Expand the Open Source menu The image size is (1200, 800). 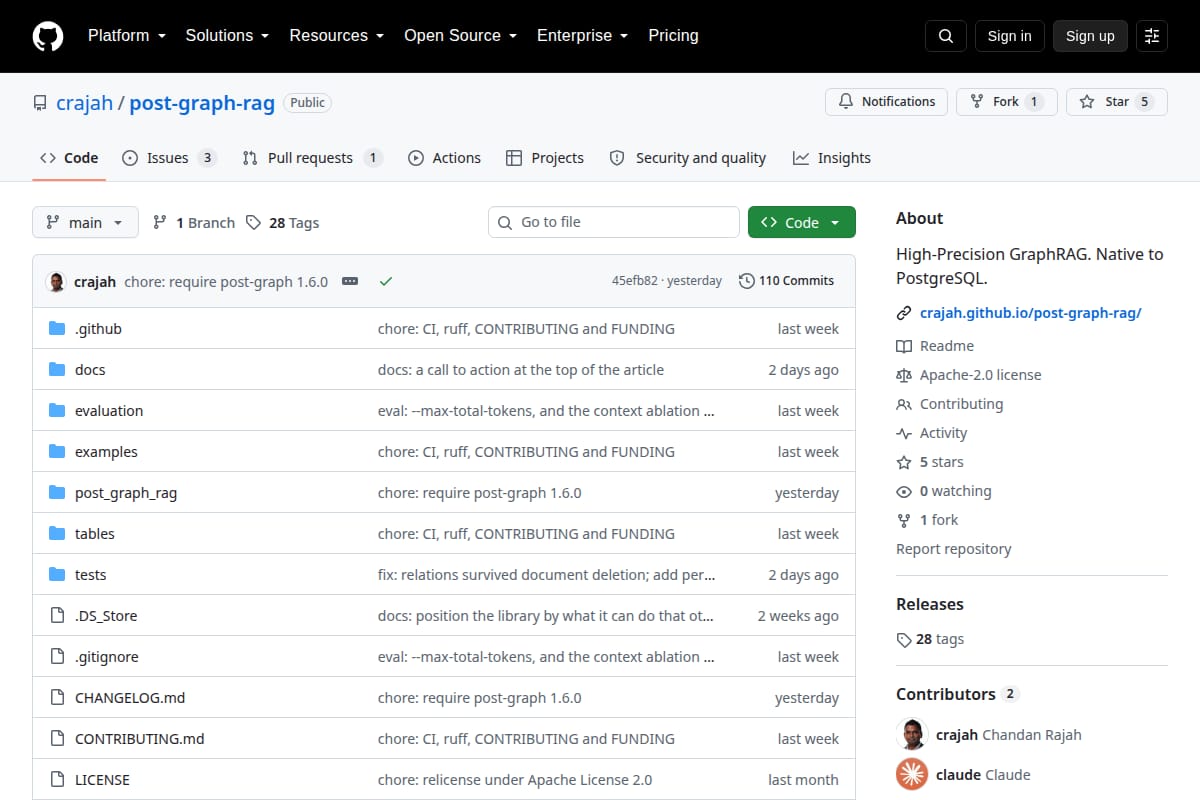(x=460, y=35)
